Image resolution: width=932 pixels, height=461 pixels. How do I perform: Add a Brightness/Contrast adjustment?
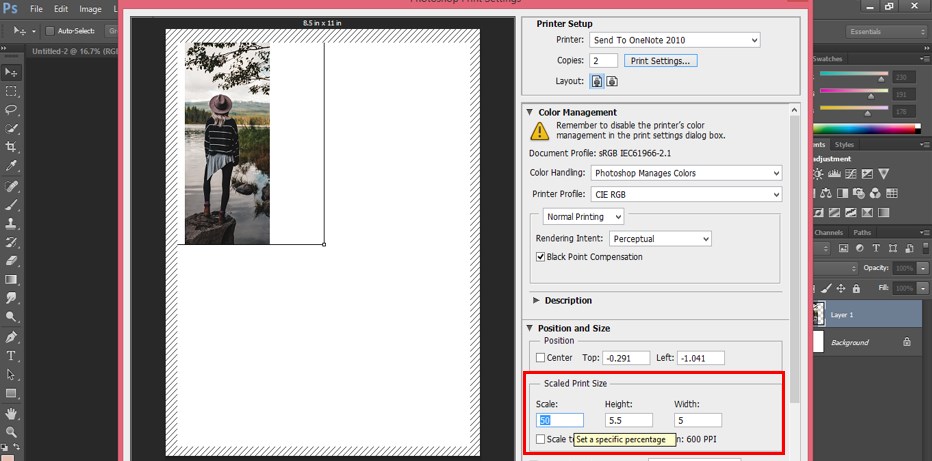click(818, 174)
